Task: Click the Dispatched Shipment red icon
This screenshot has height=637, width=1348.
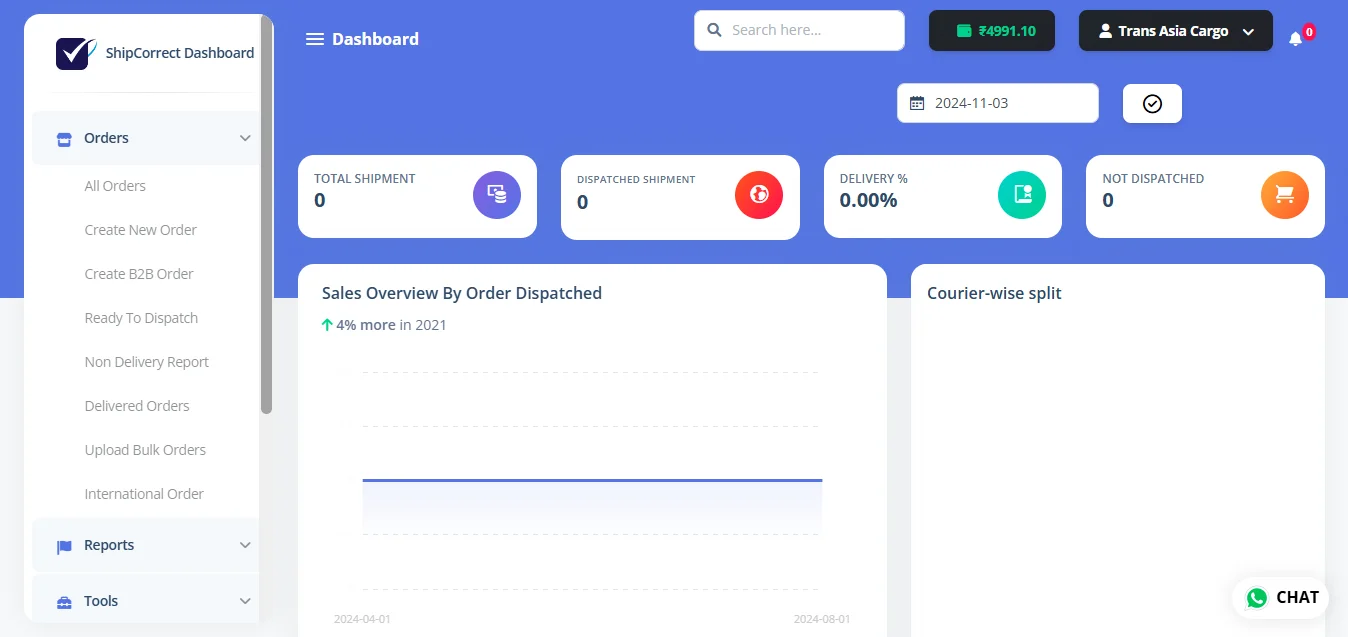Action: click(x=759, y=195)
